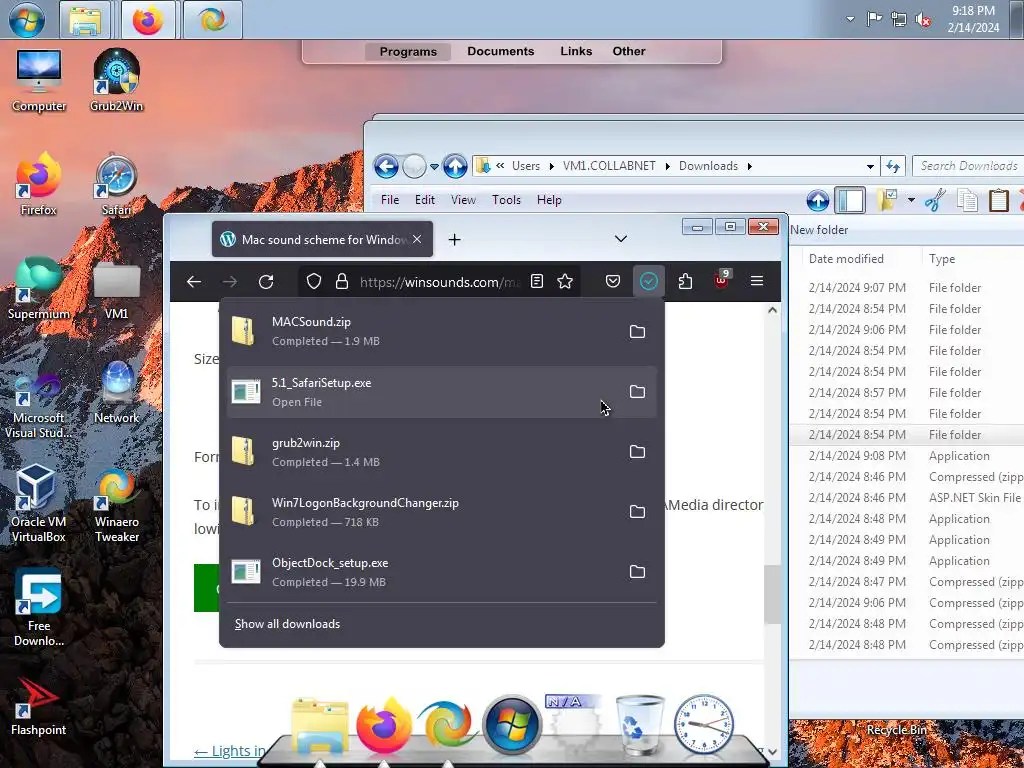Click Show all downloads
Screen dimensions: 1024x768
click(x=287, y=624)
